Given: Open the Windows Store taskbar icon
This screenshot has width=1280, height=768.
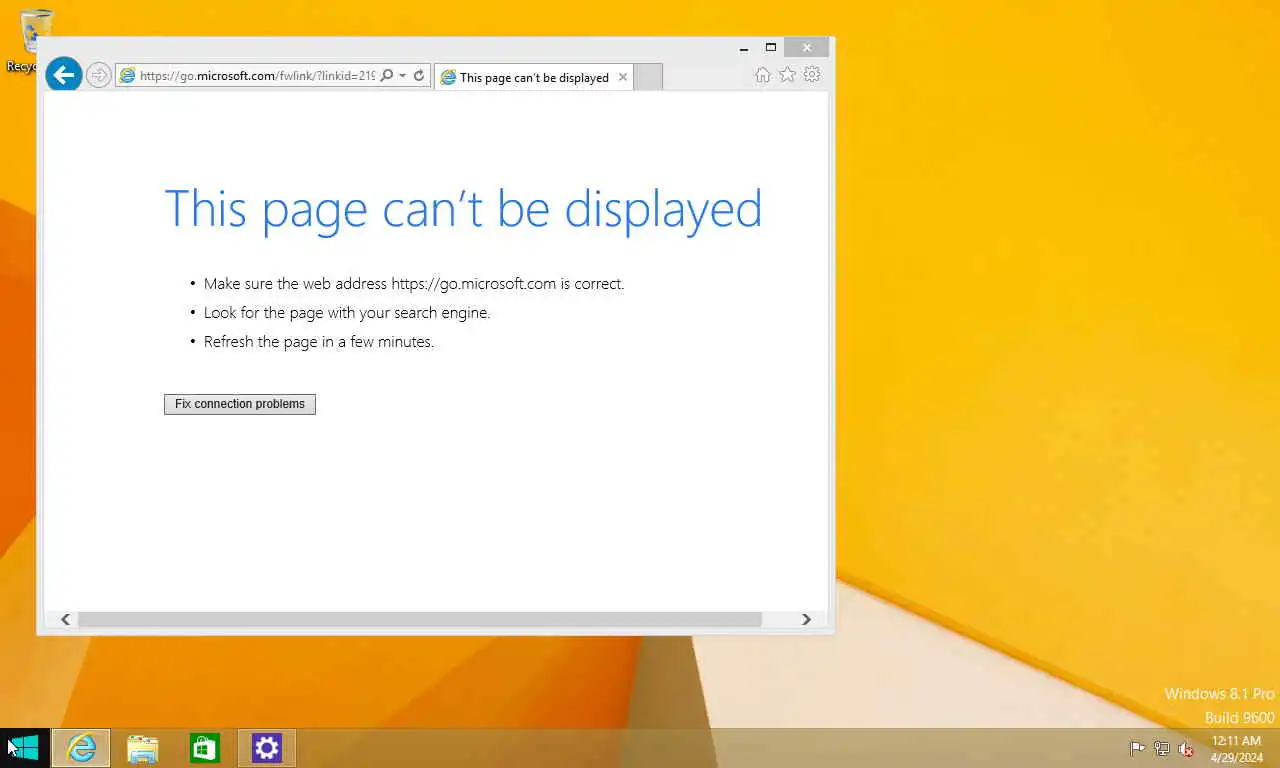Looking at the screenshot, I should click(205, 748).
